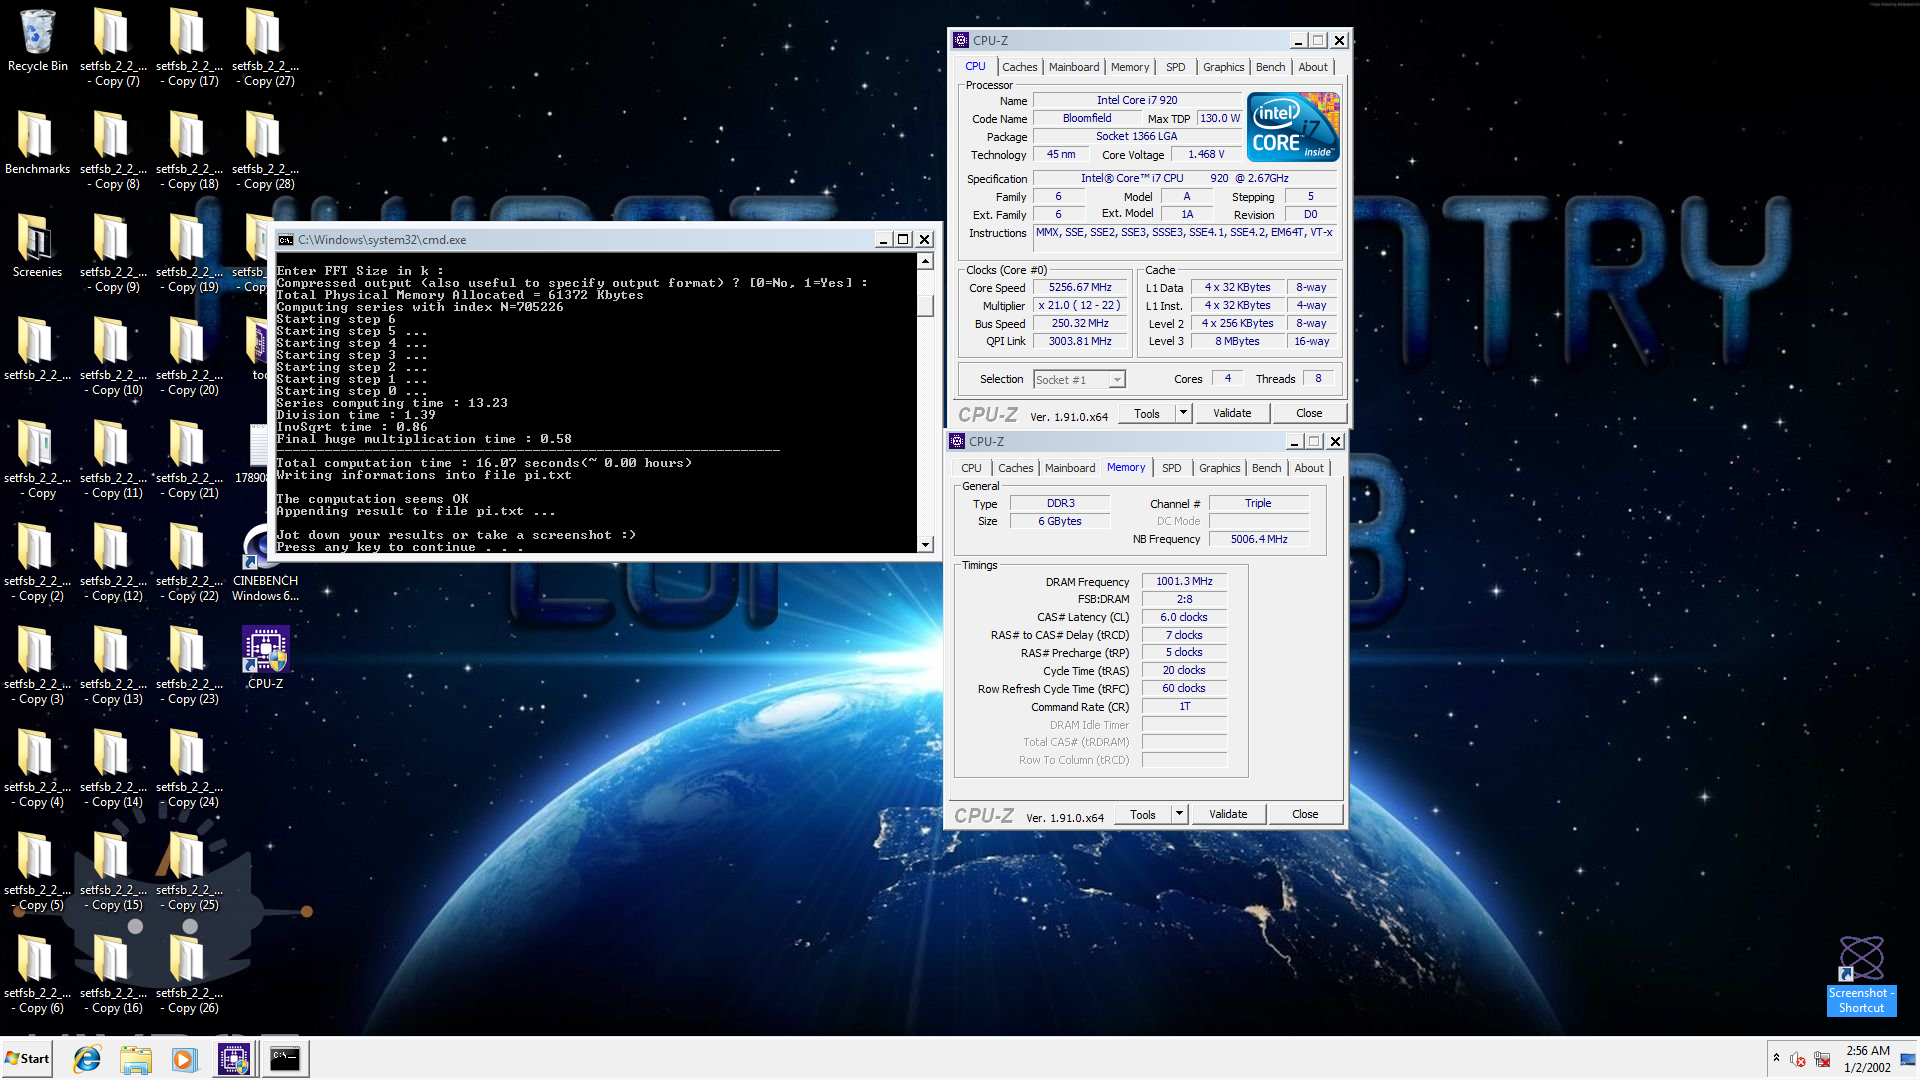Image resolution: width=1920 pixels, height=1080 pixels.
Task: Open SPD tab in lower CPU-Z window
Action: pyautogui.click(x=1171, y=468)
